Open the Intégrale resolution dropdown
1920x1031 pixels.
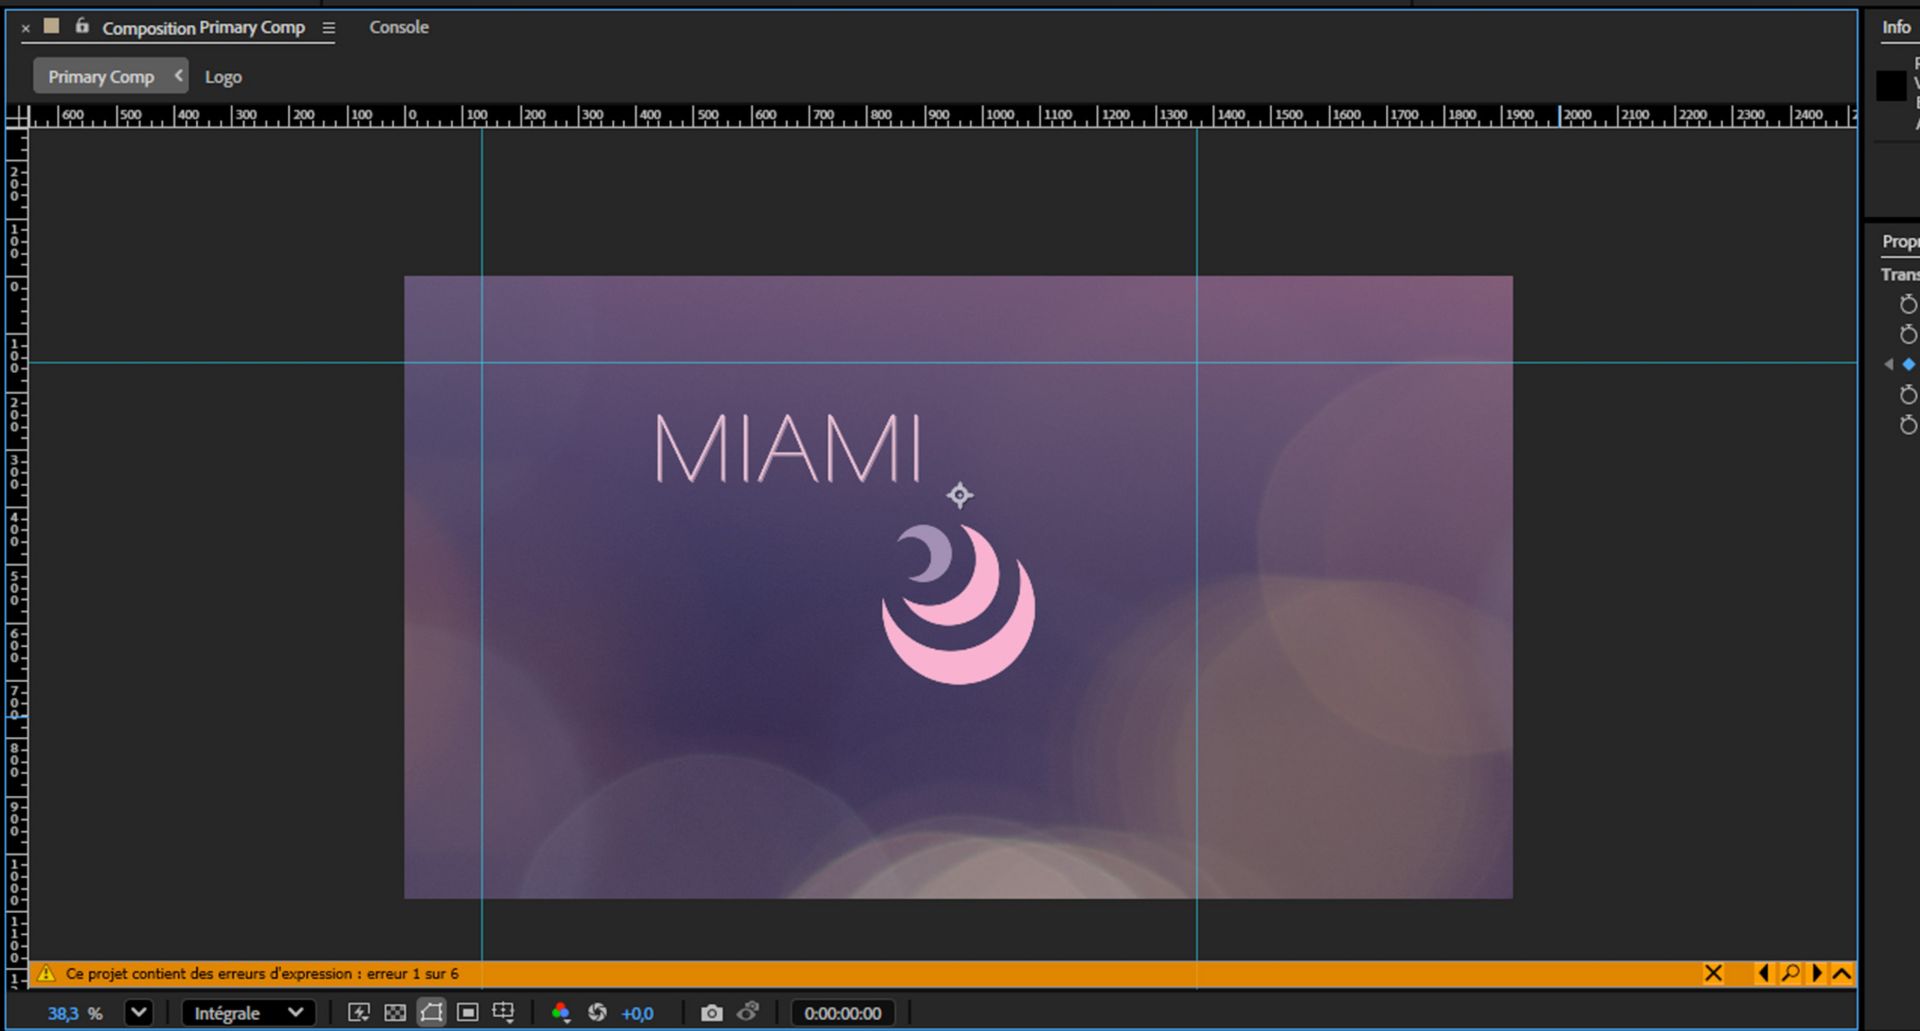248,1013
